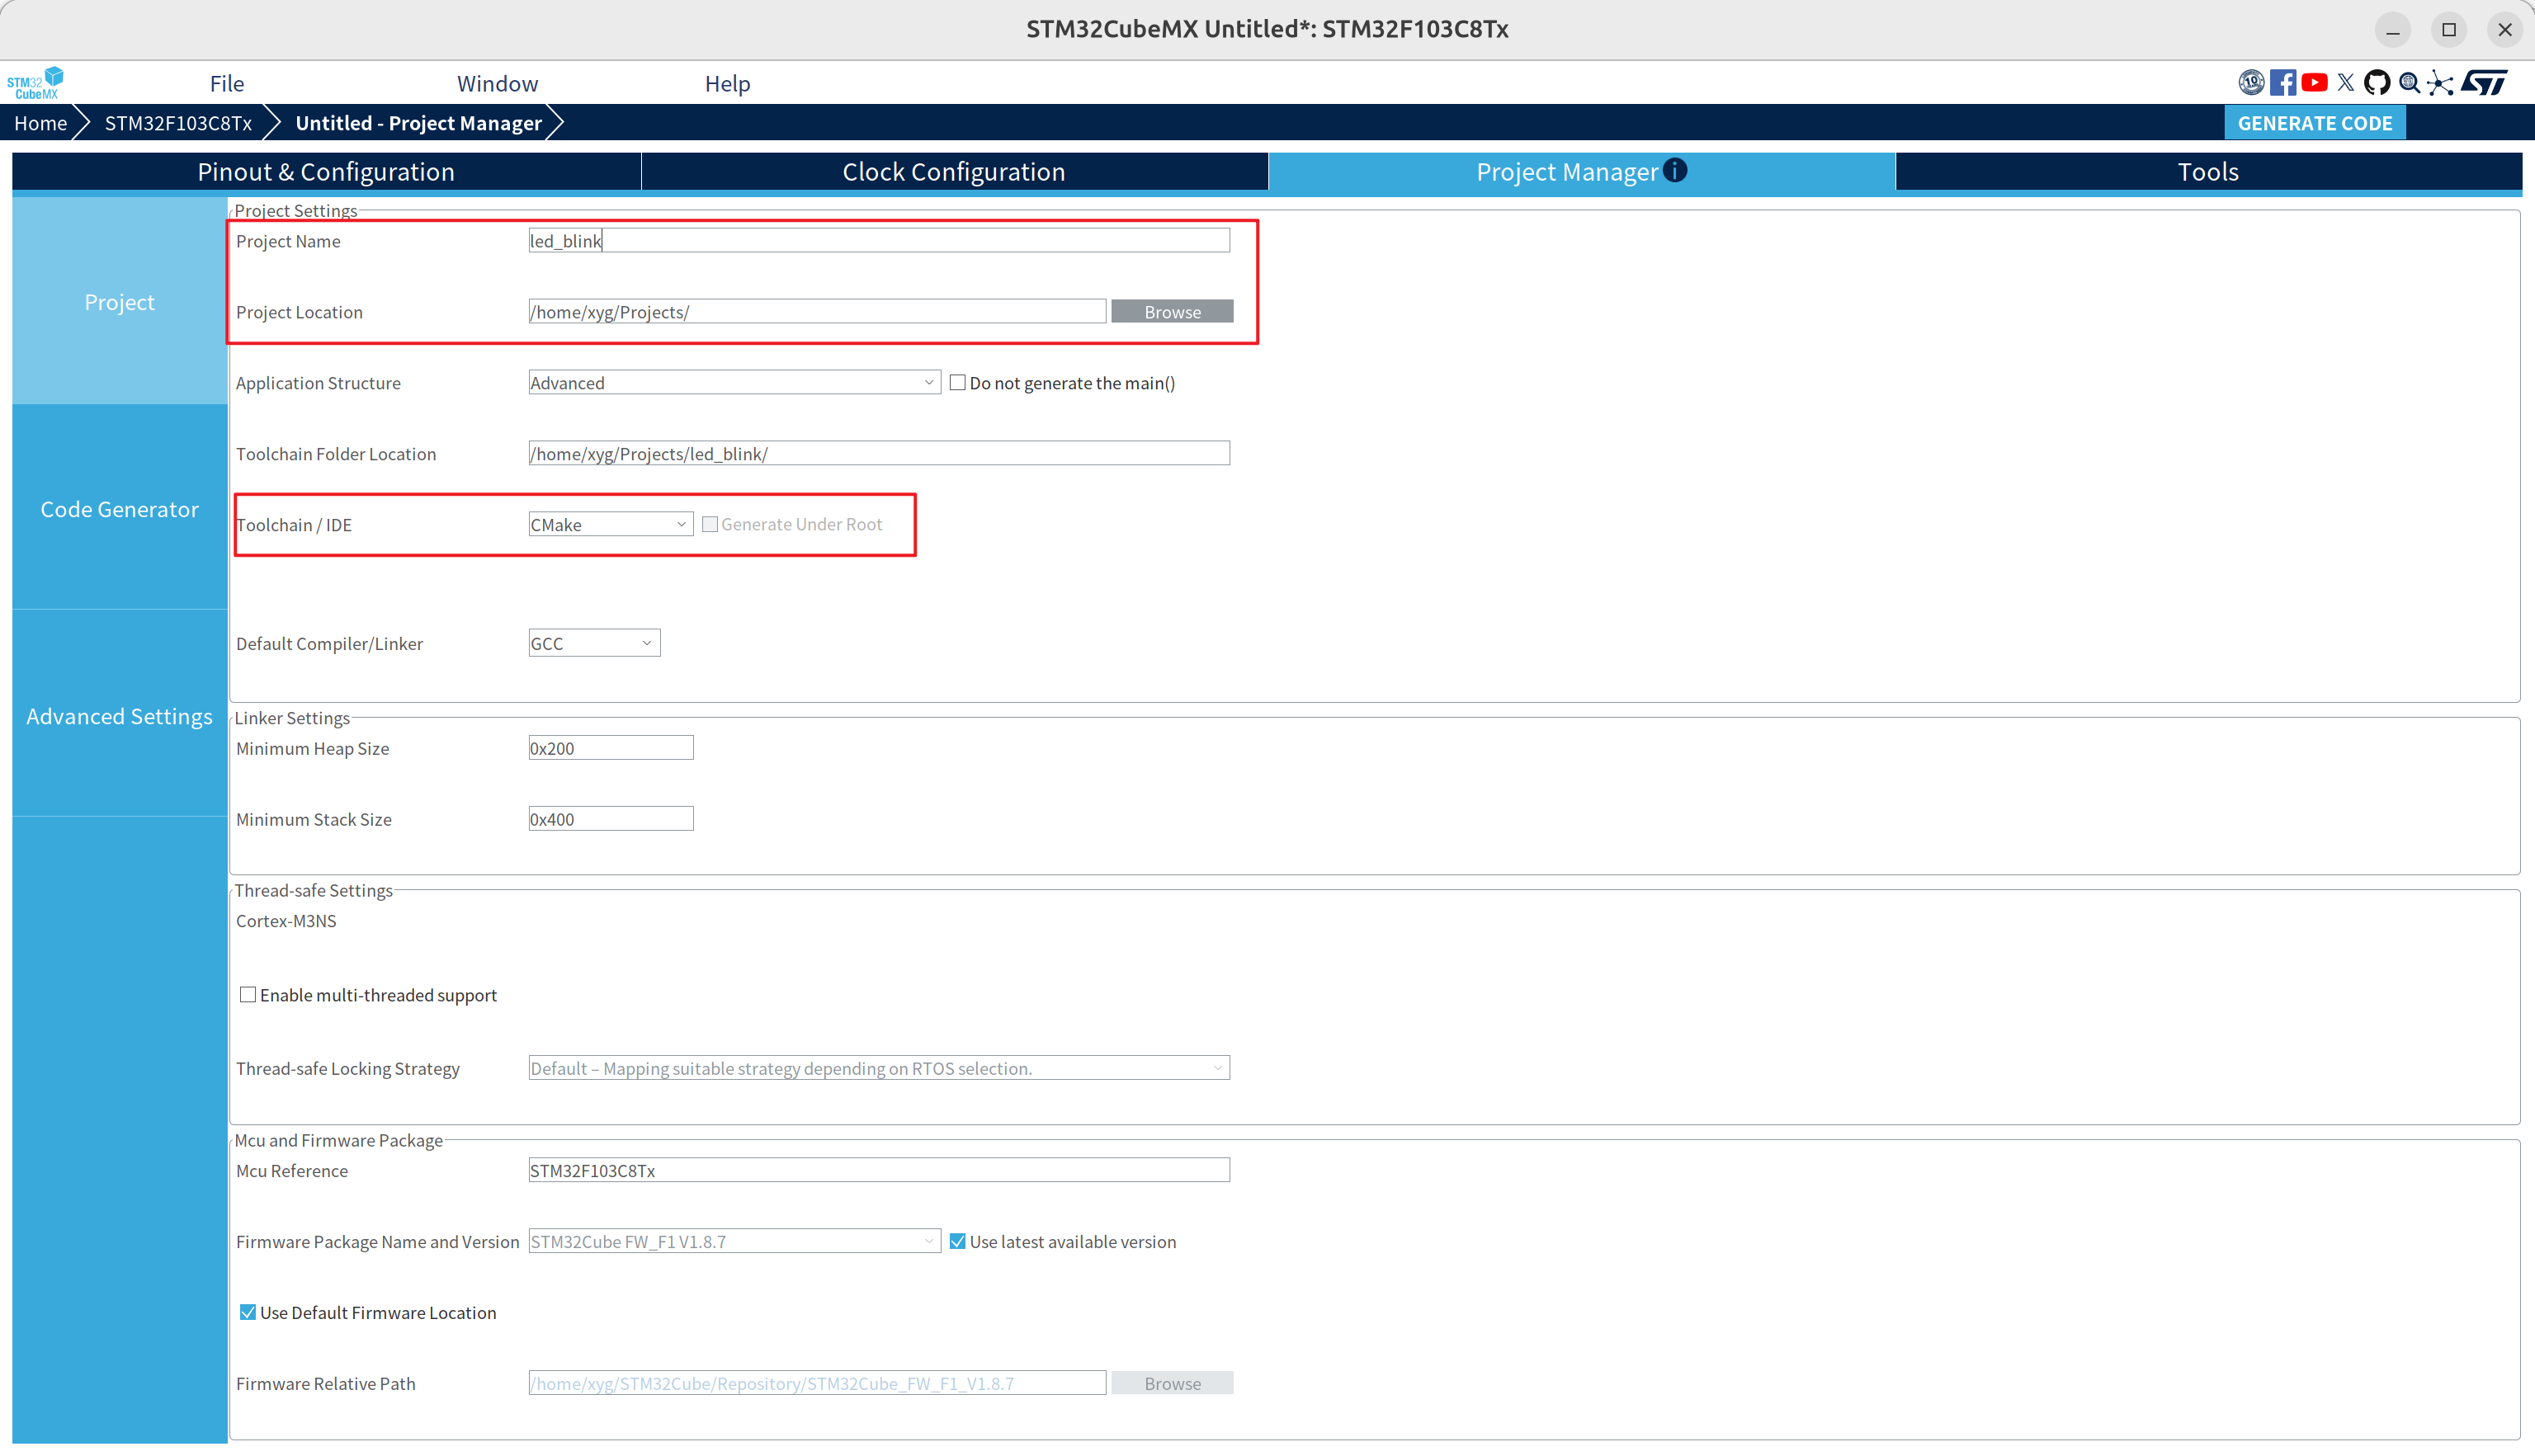Enable Do not generate the main()
Screen dimensions: 2535x1456
click(958, 383)
